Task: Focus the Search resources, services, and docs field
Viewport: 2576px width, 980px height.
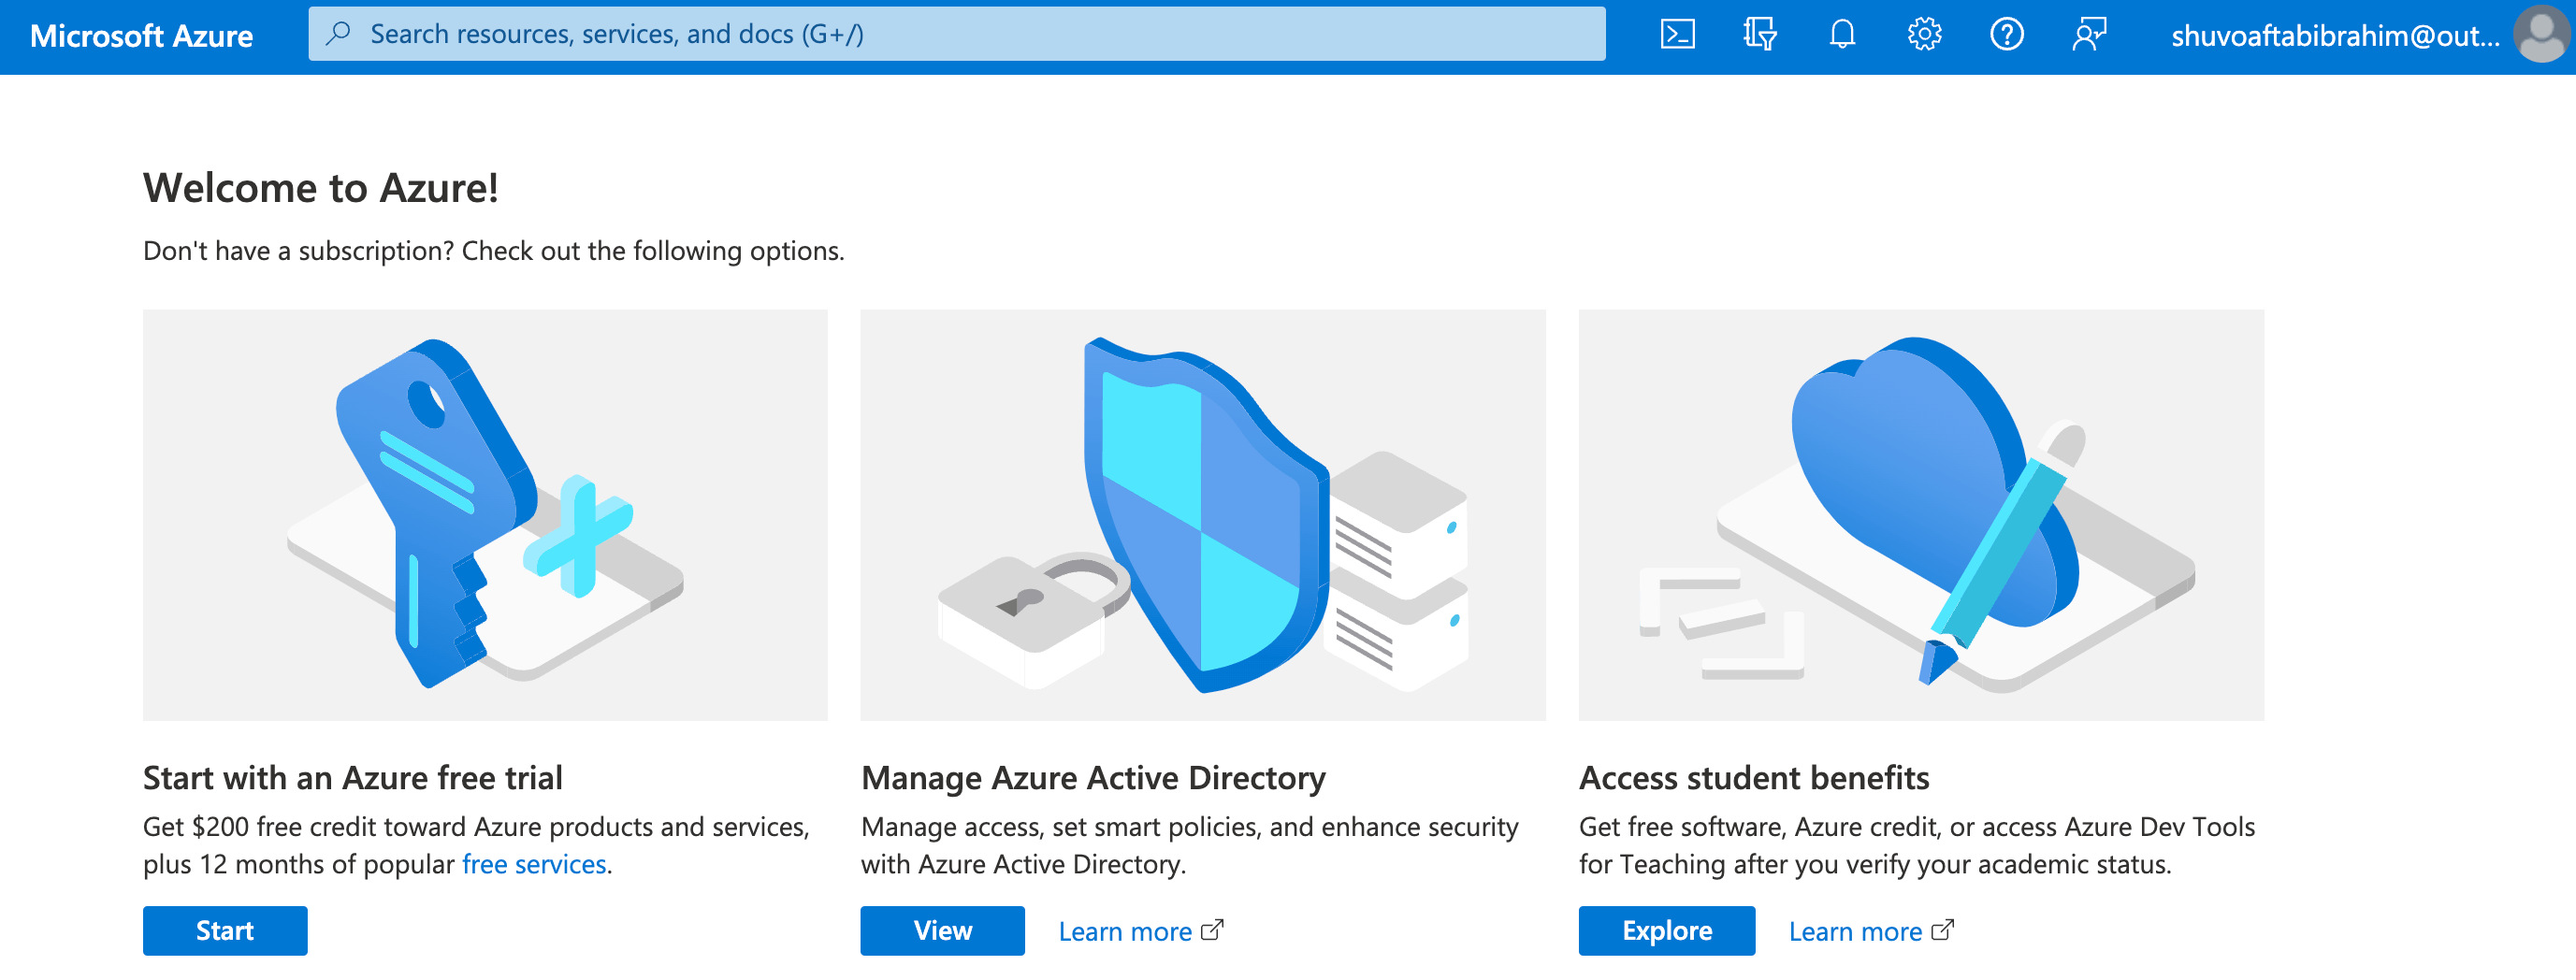Action: tap(957, 34)
